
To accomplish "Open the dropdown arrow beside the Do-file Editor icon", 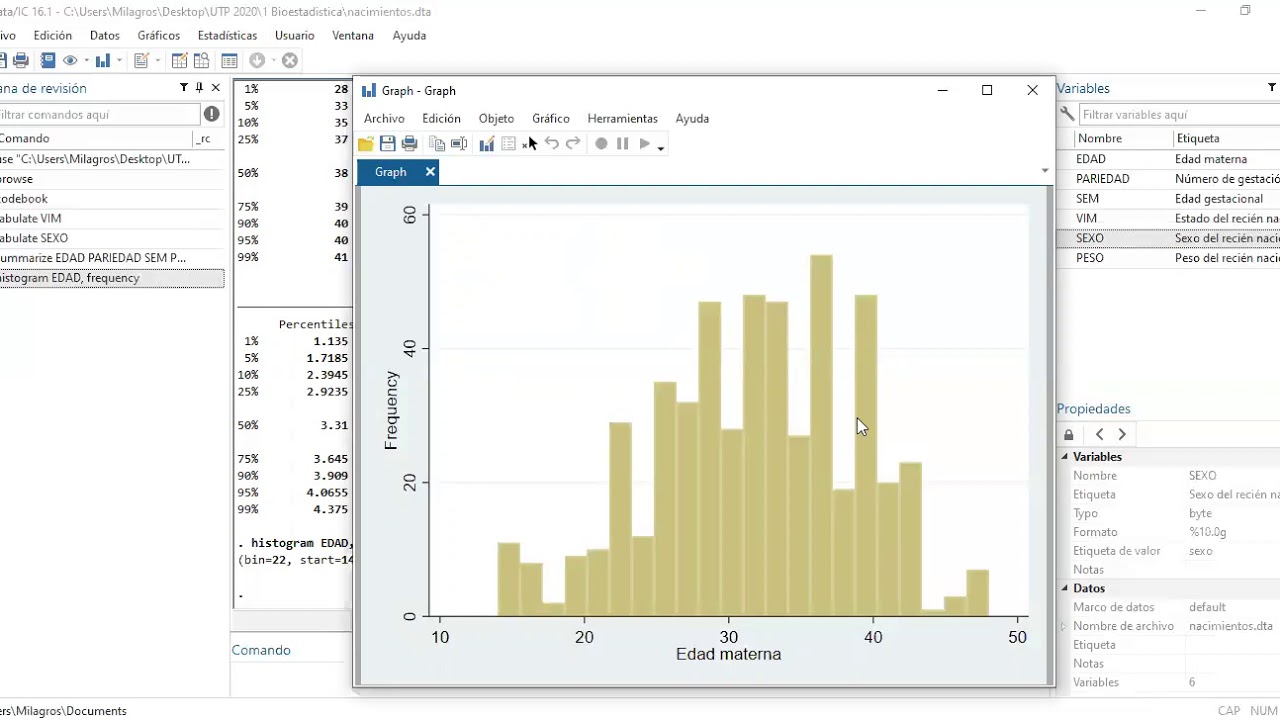I will (157, 61).
